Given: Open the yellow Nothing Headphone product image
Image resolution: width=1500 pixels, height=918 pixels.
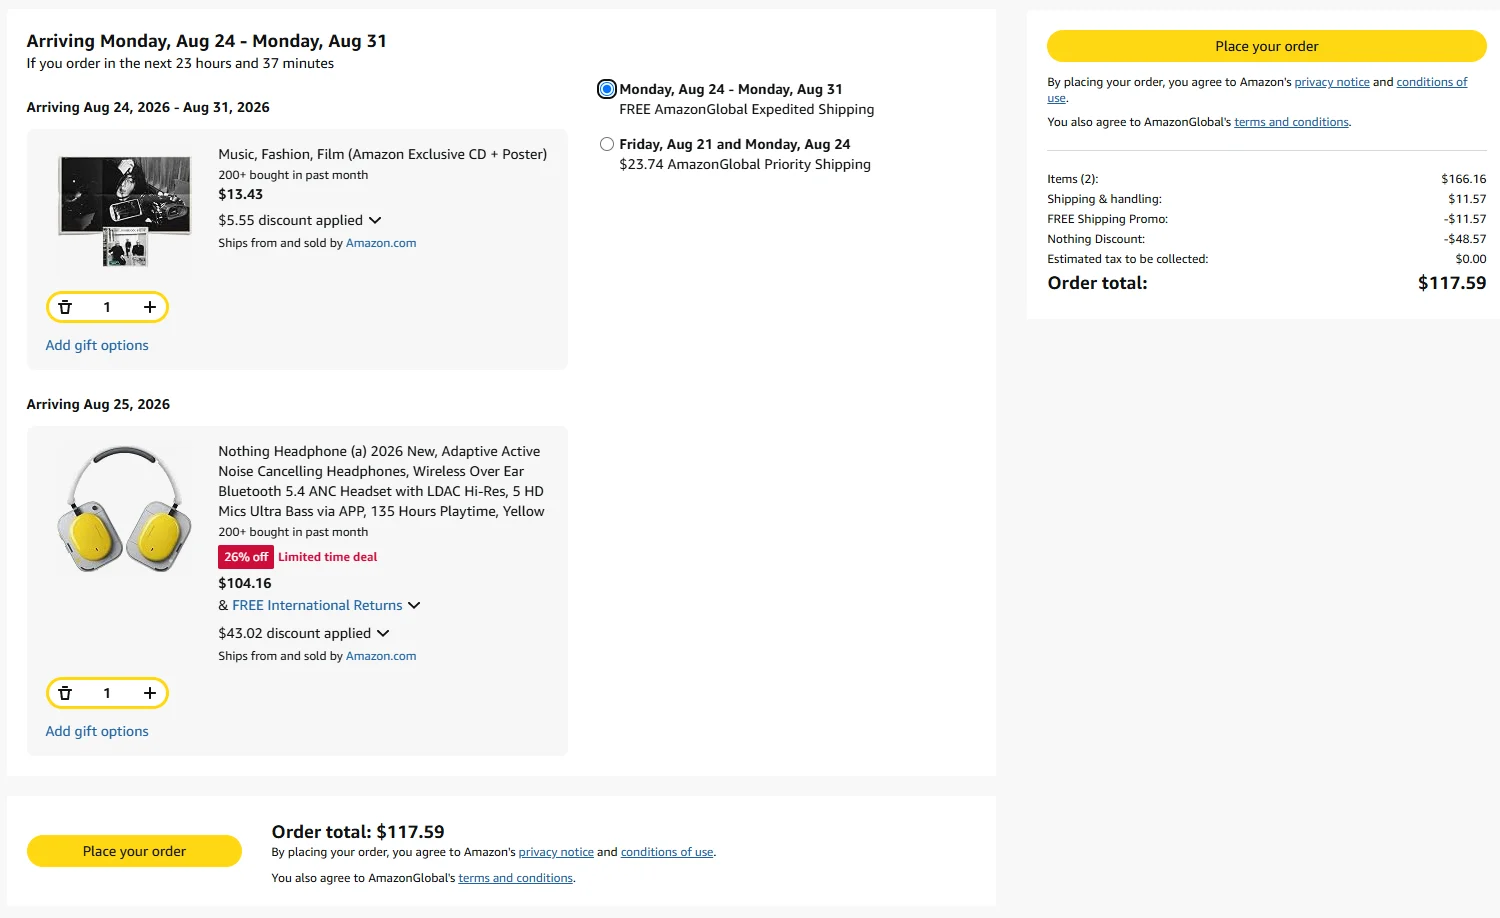Looking at the screenshot, I should tap(125, 510).
